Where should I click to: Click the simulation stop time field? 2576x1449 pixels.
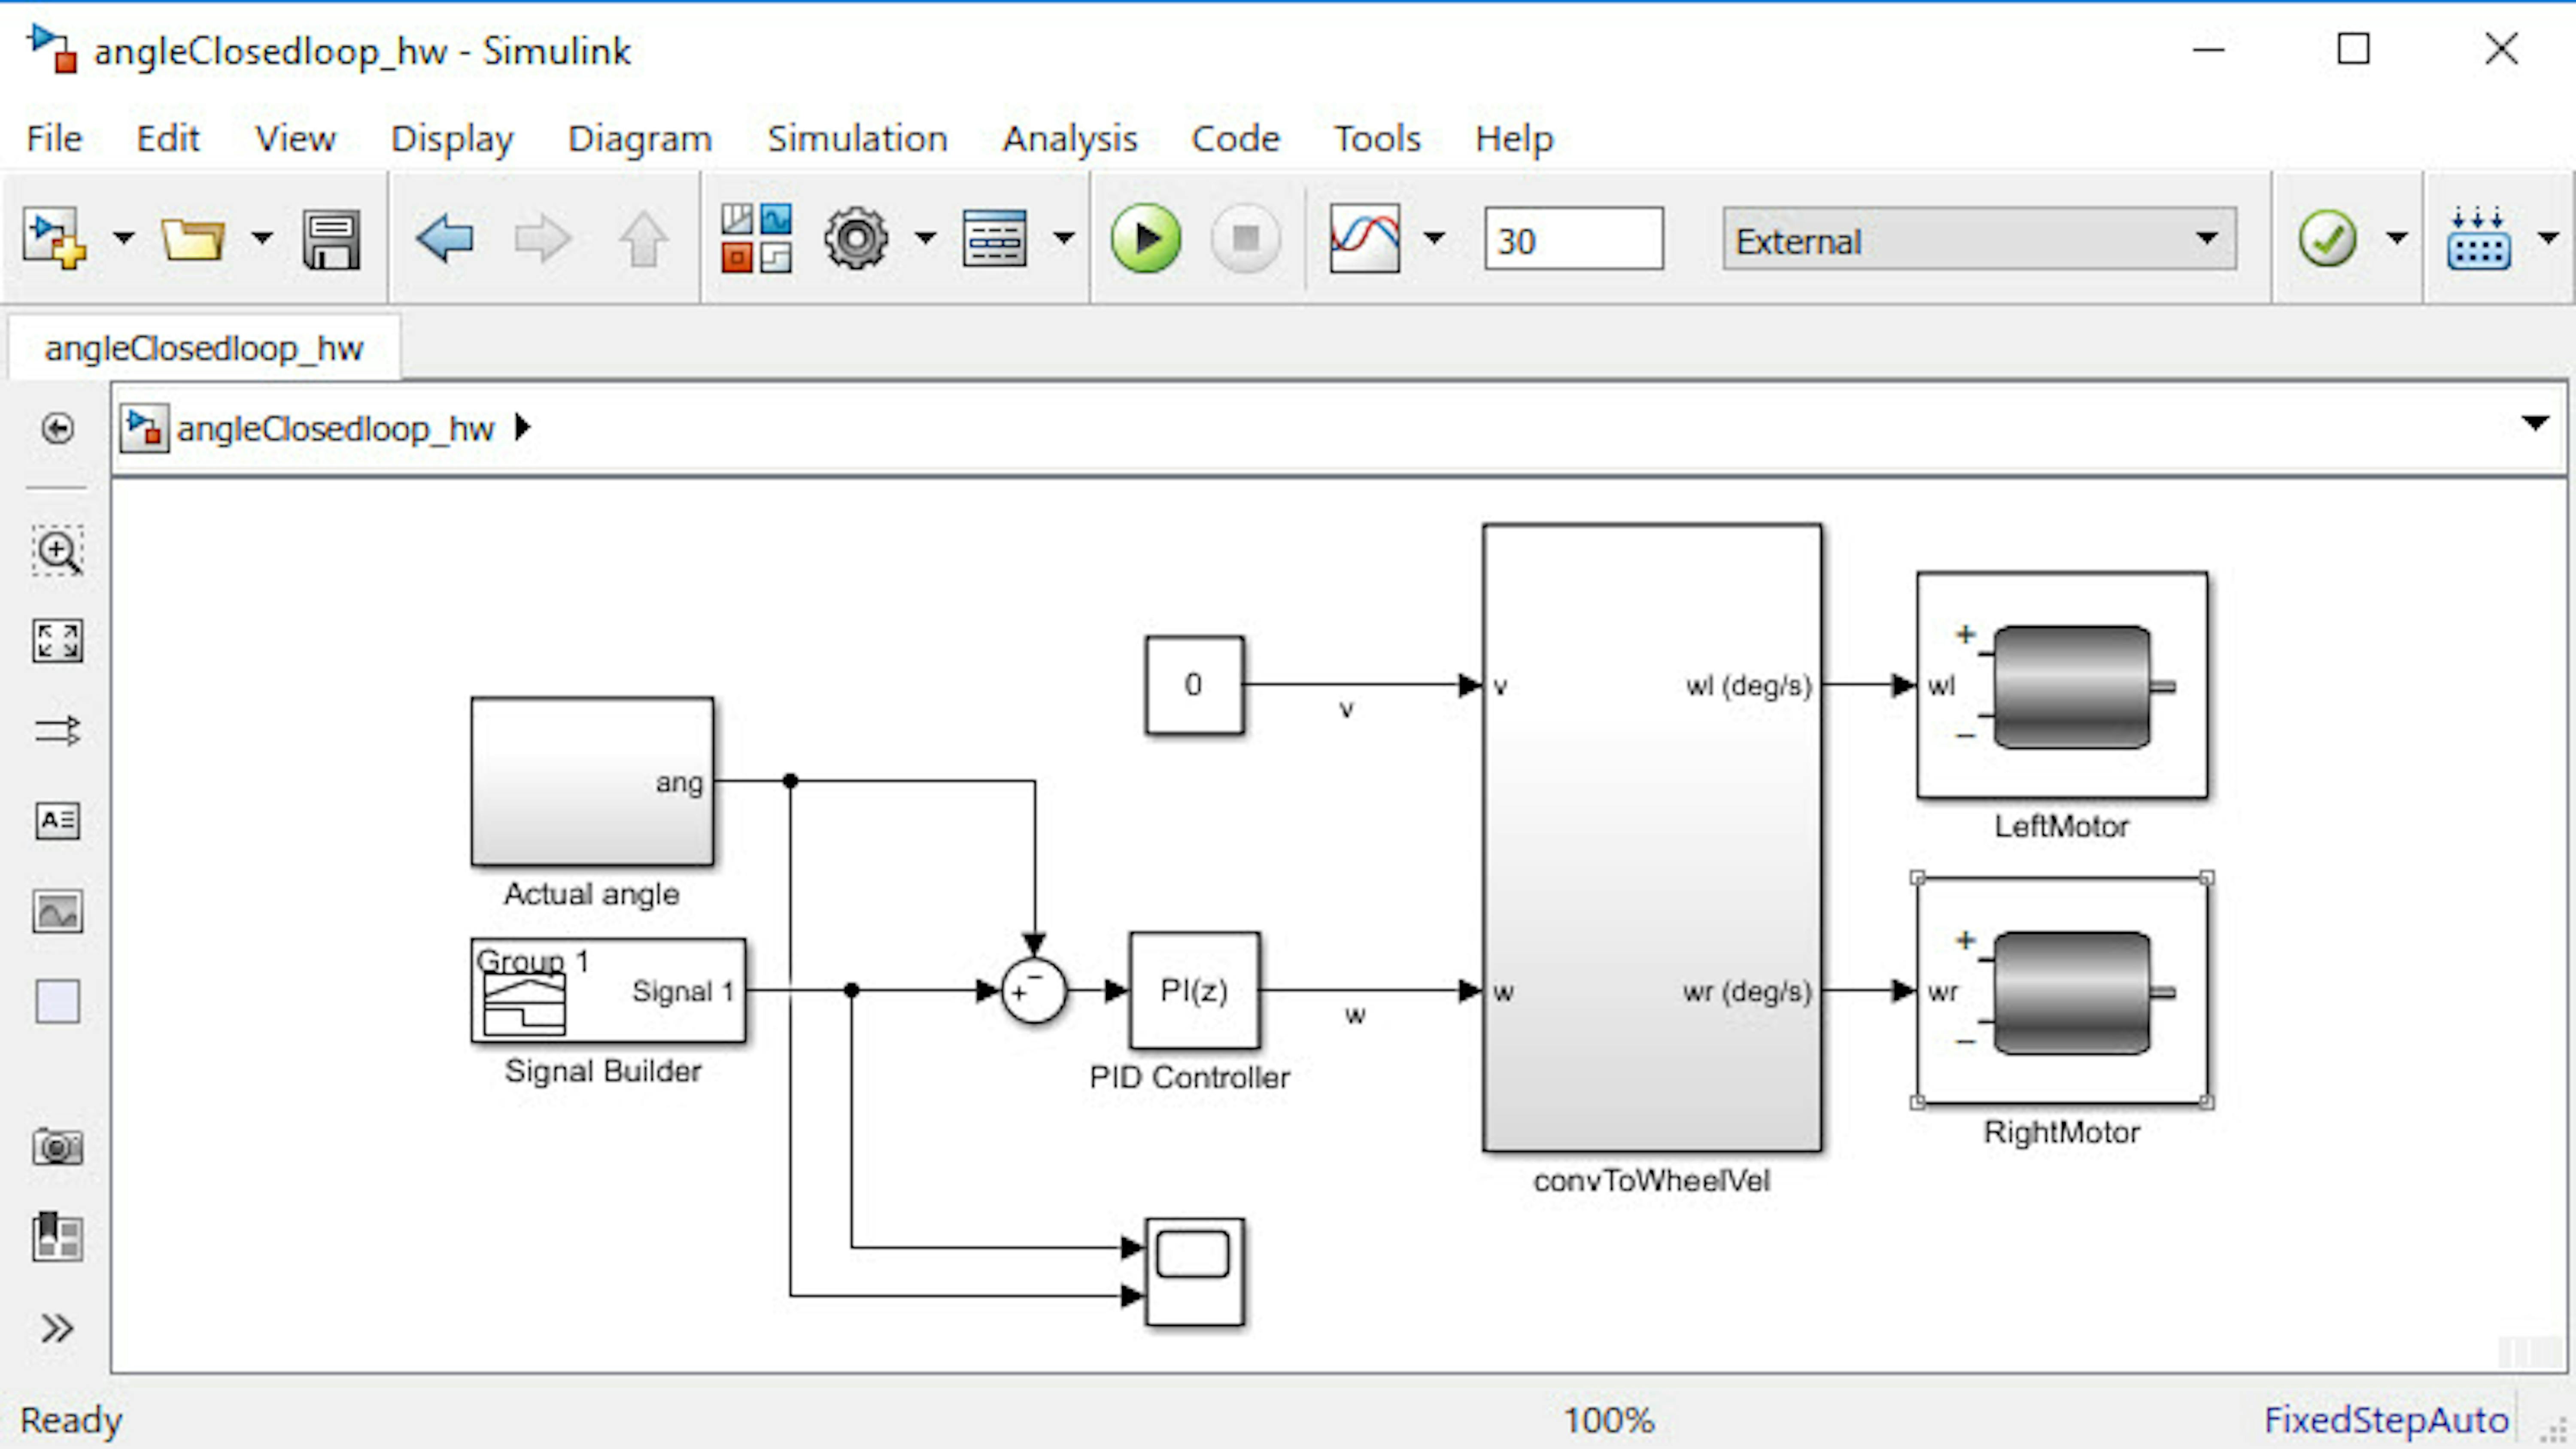[x=1574, y=239]
